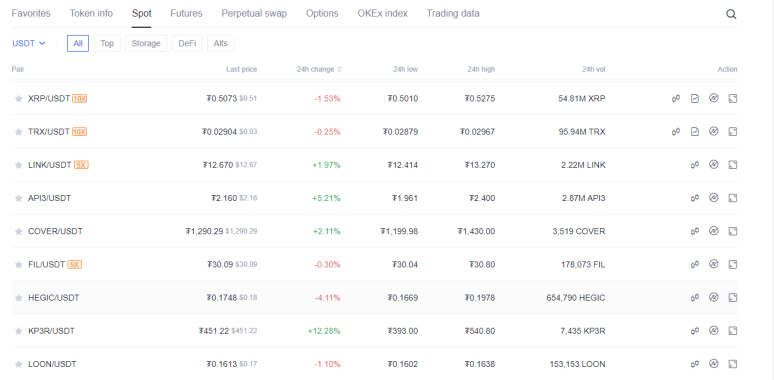
Task: Open compass icon in LINK/USDT row
Action: pyautogui.click(x=713, y=164)
